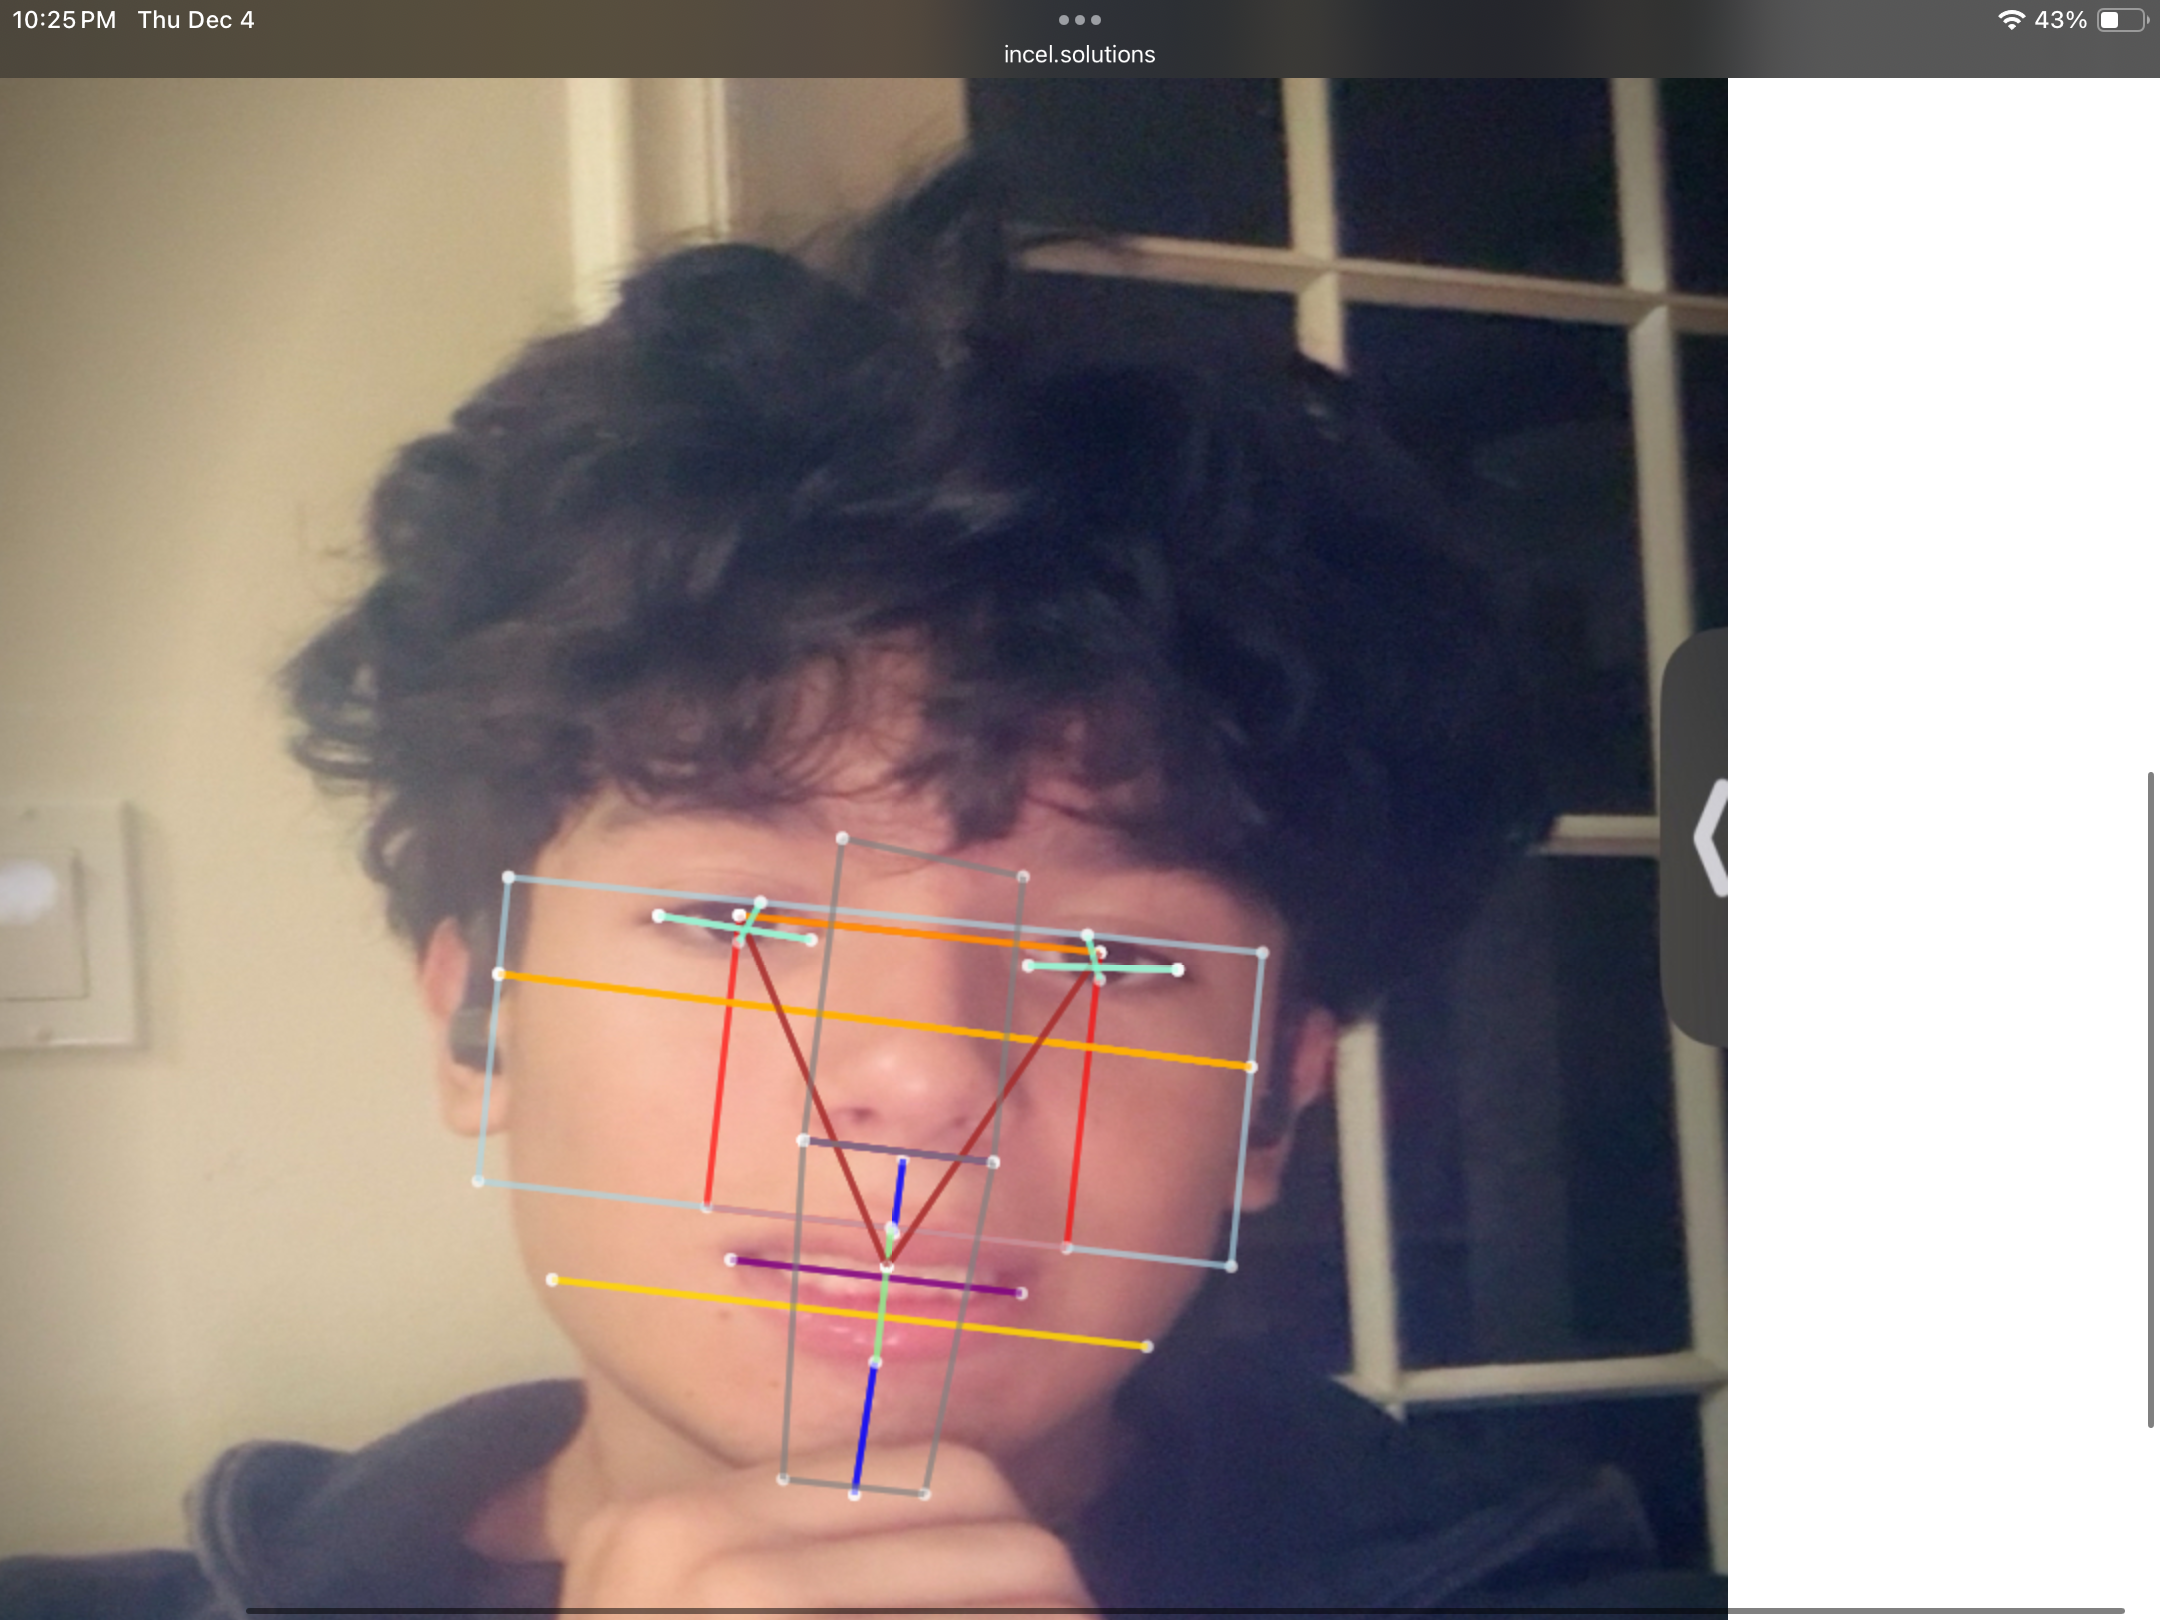The height and width of the screenshot is (1620, 2160).
Task: Click the vertical scrollbar on right edge
Action: (x=2150, y=1100)
